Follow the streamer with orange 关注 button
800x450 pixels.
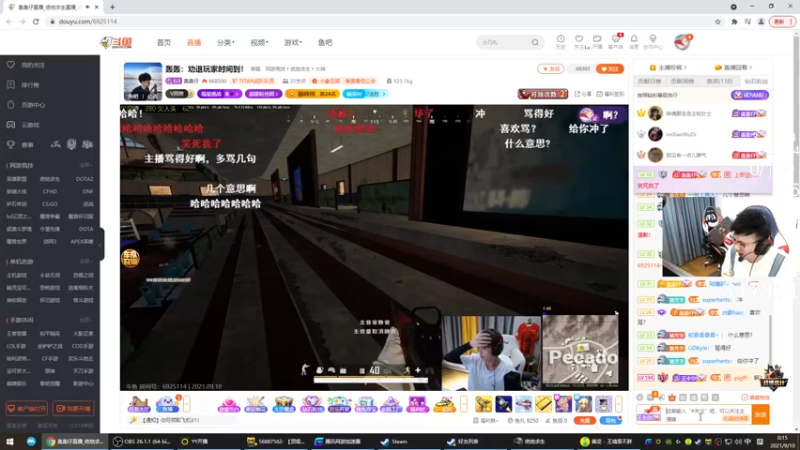(610, 69)
